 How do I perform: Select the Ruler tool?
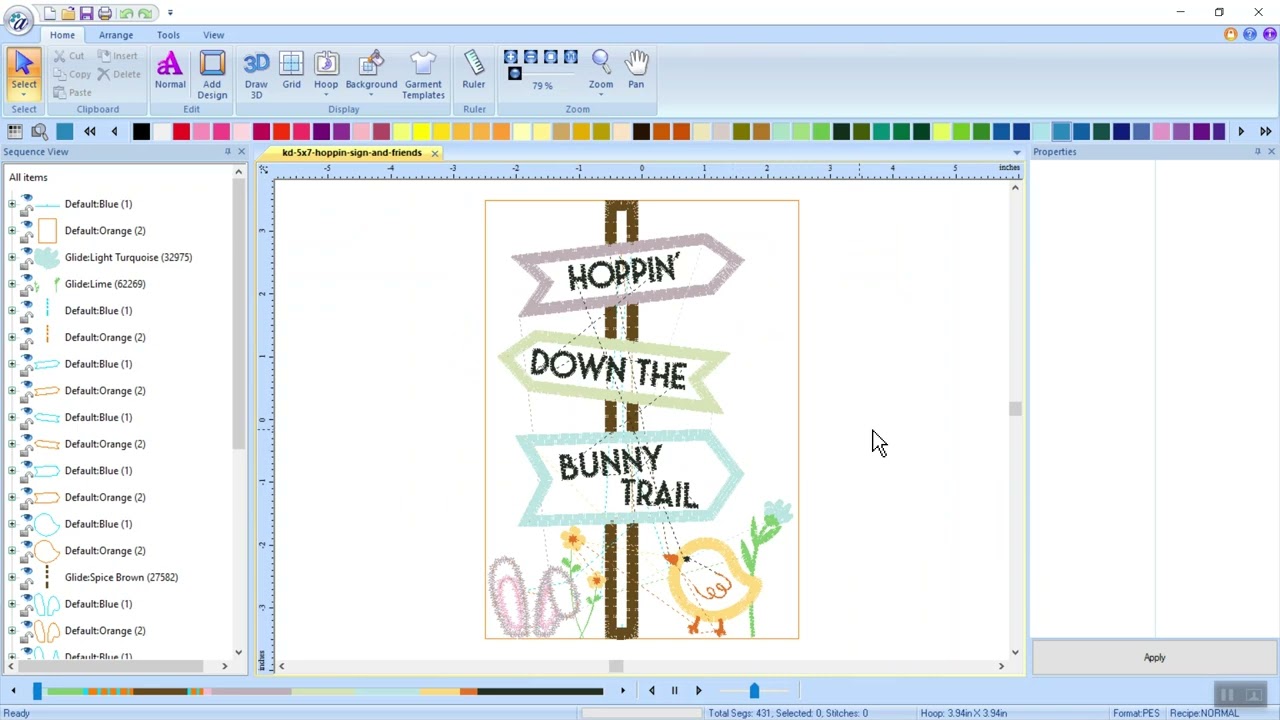(x=474, y=70)
